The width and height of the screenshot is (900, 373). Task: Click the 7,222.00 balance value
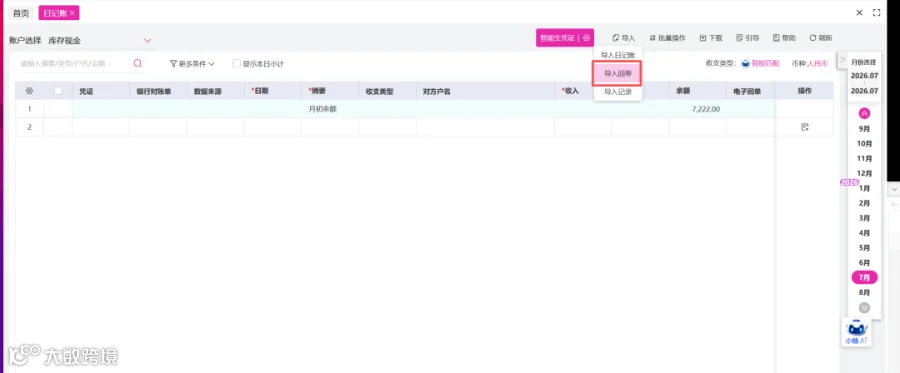[706, 109]
